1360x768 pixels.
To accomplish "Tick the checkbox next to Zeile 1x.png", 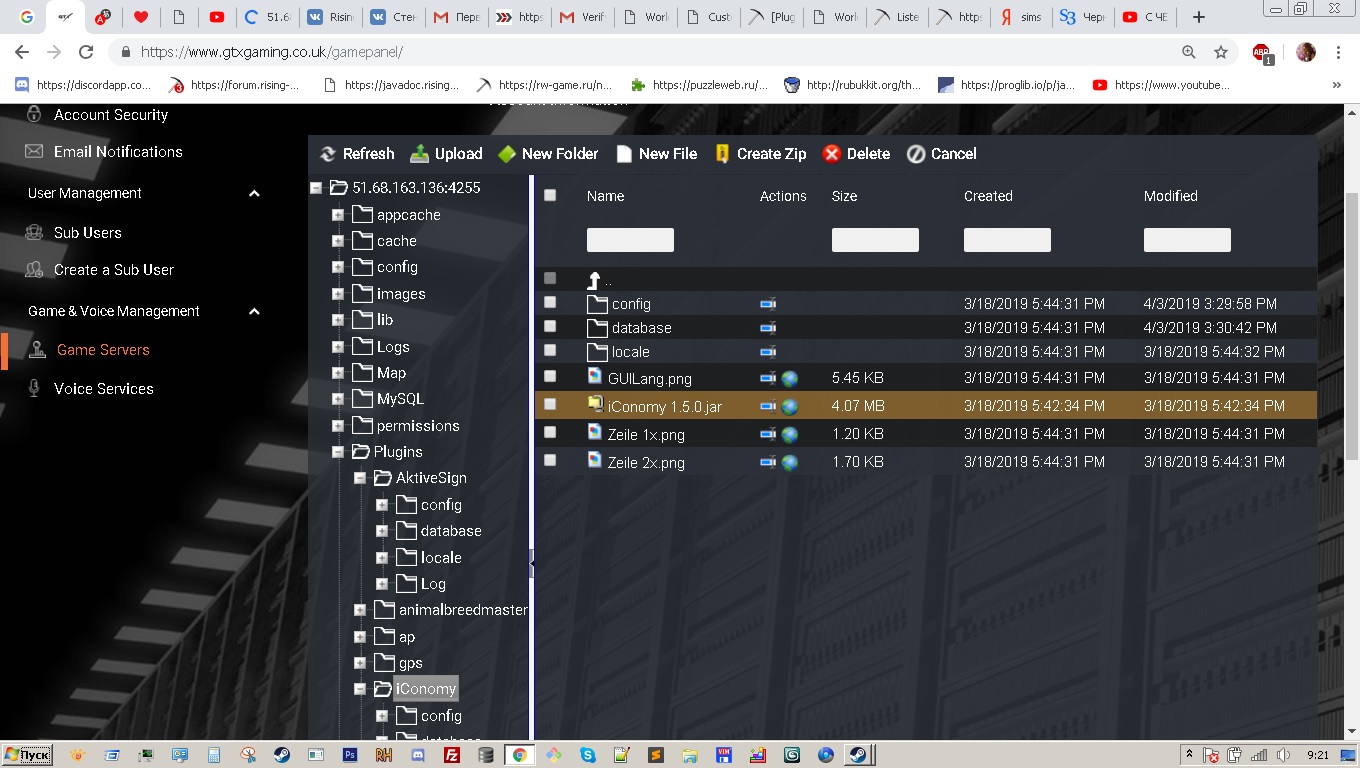I will point(550,432).
